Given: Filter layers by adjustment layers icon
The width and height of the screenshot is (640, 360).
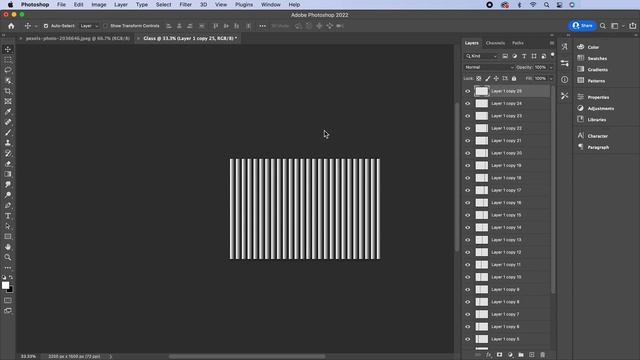Looking at the screenshot, I should coord(514,56).
